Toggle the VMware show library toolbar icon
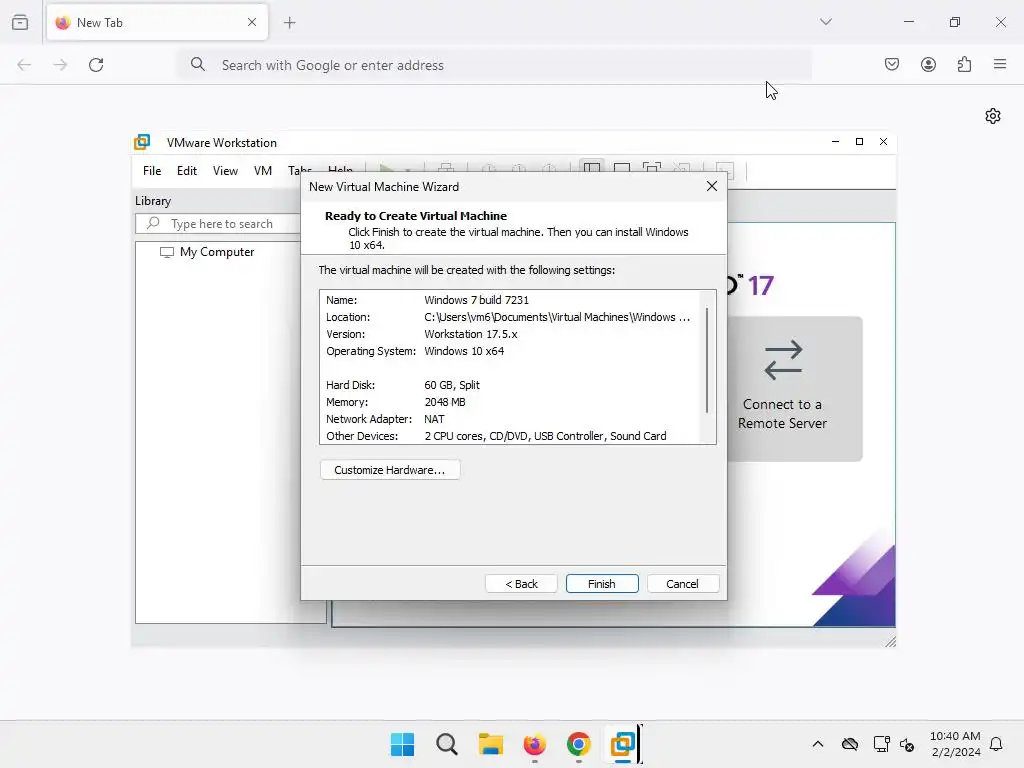The image size is (1024, 768). [x=592, y=168]
